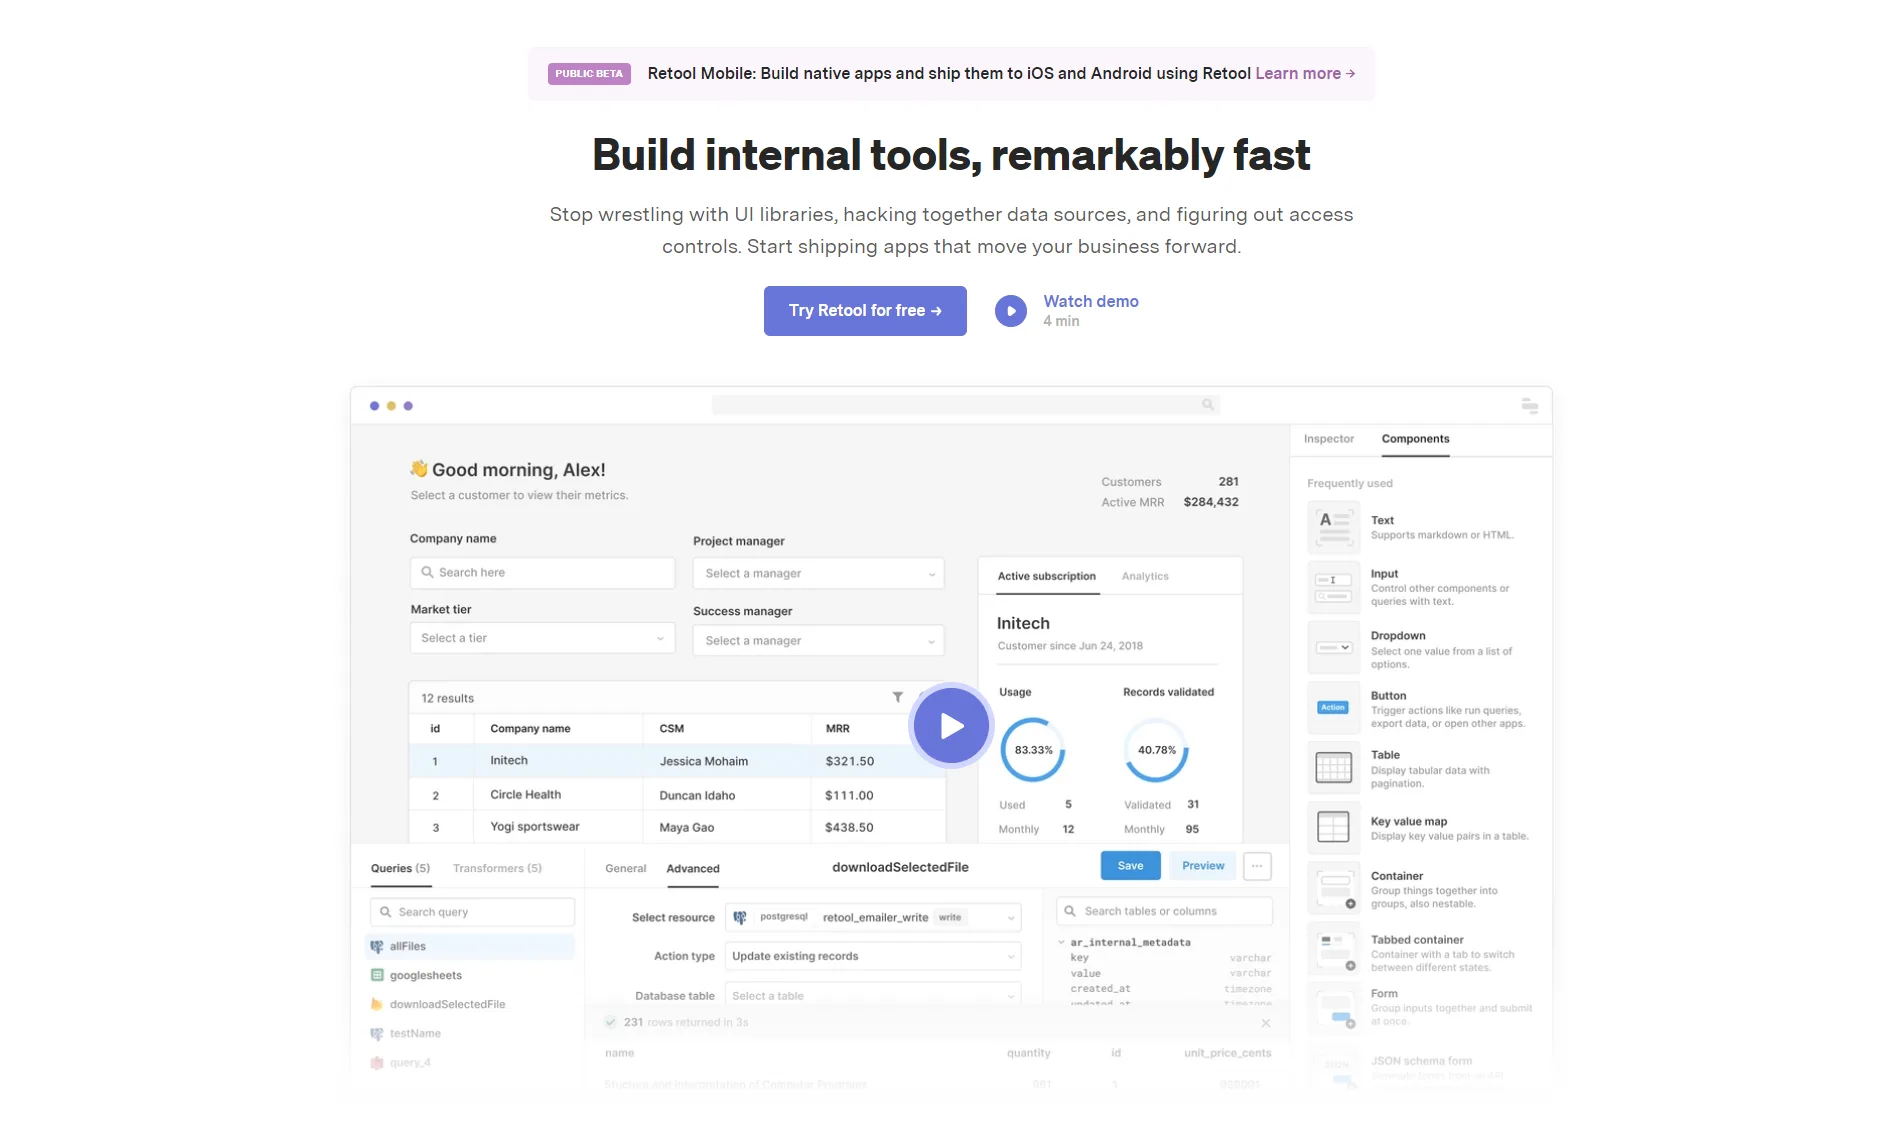This screenshot has width=1901, height=1137.
Task: Click the query_4 list item
Action: (x=410, y=1062)
